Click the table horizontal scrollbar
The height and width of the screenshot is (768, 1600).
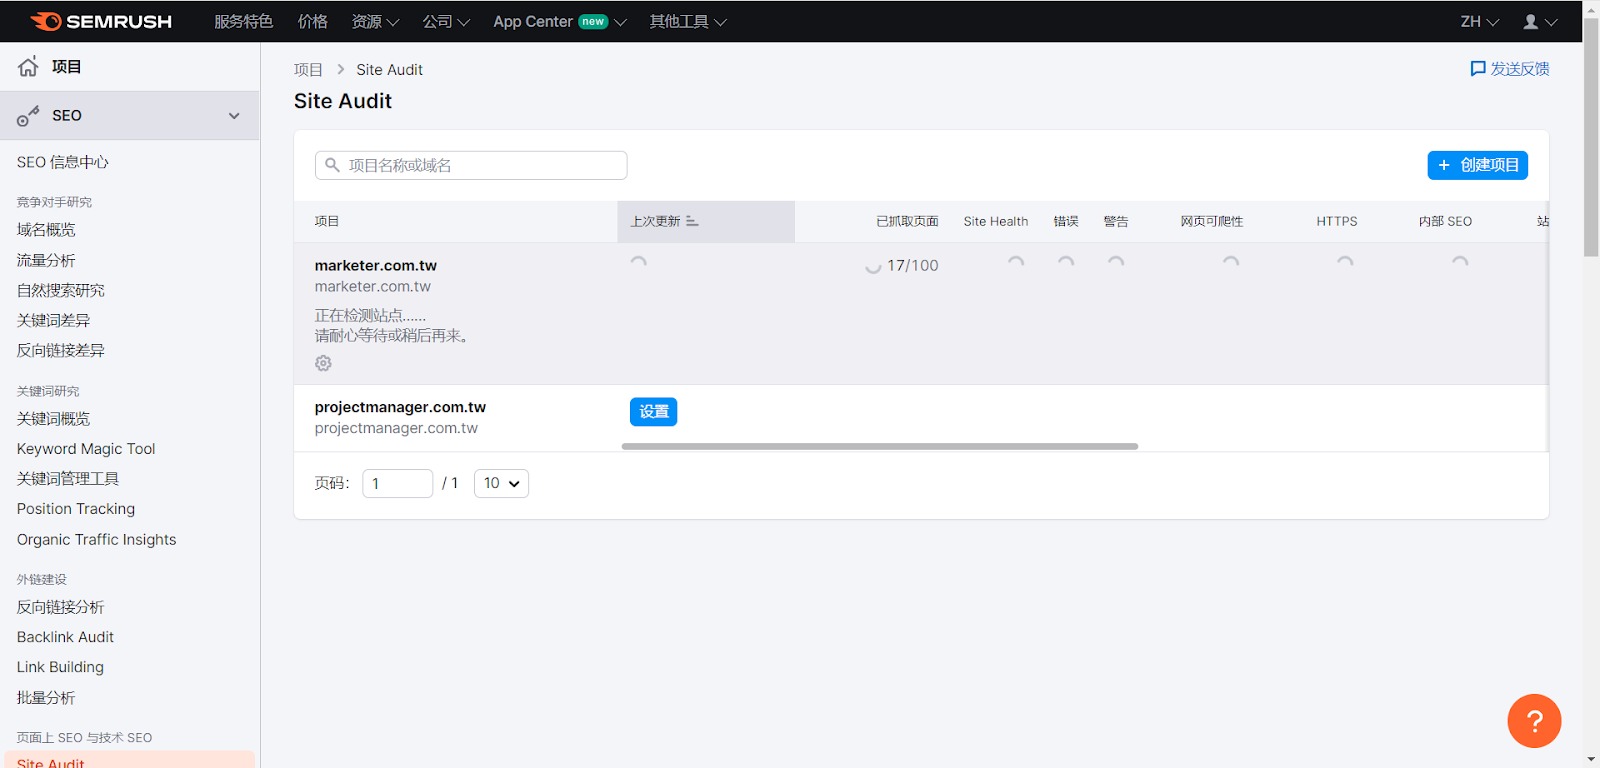pos(880,446)
